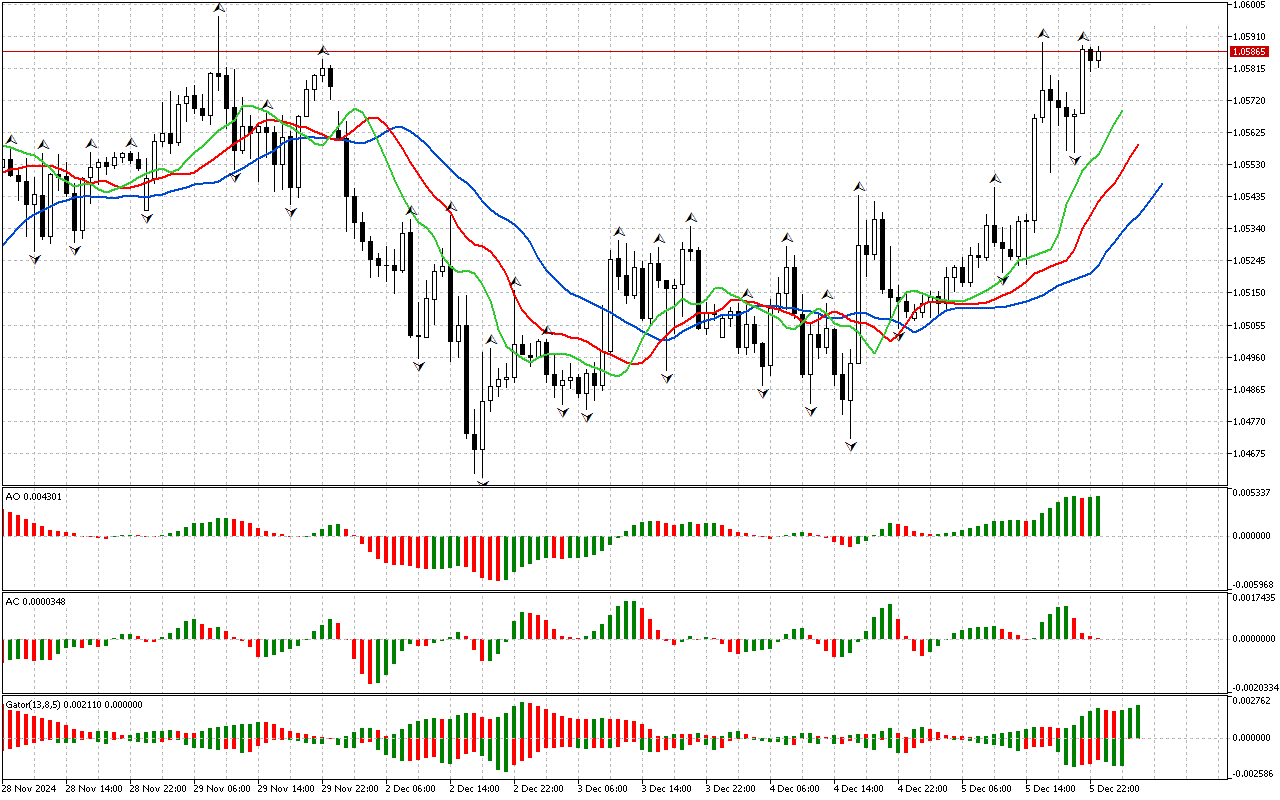Click the 29 Nov 06:00 time label
This screenshot has height=800, width=1280.
click(x=220, y=789)
